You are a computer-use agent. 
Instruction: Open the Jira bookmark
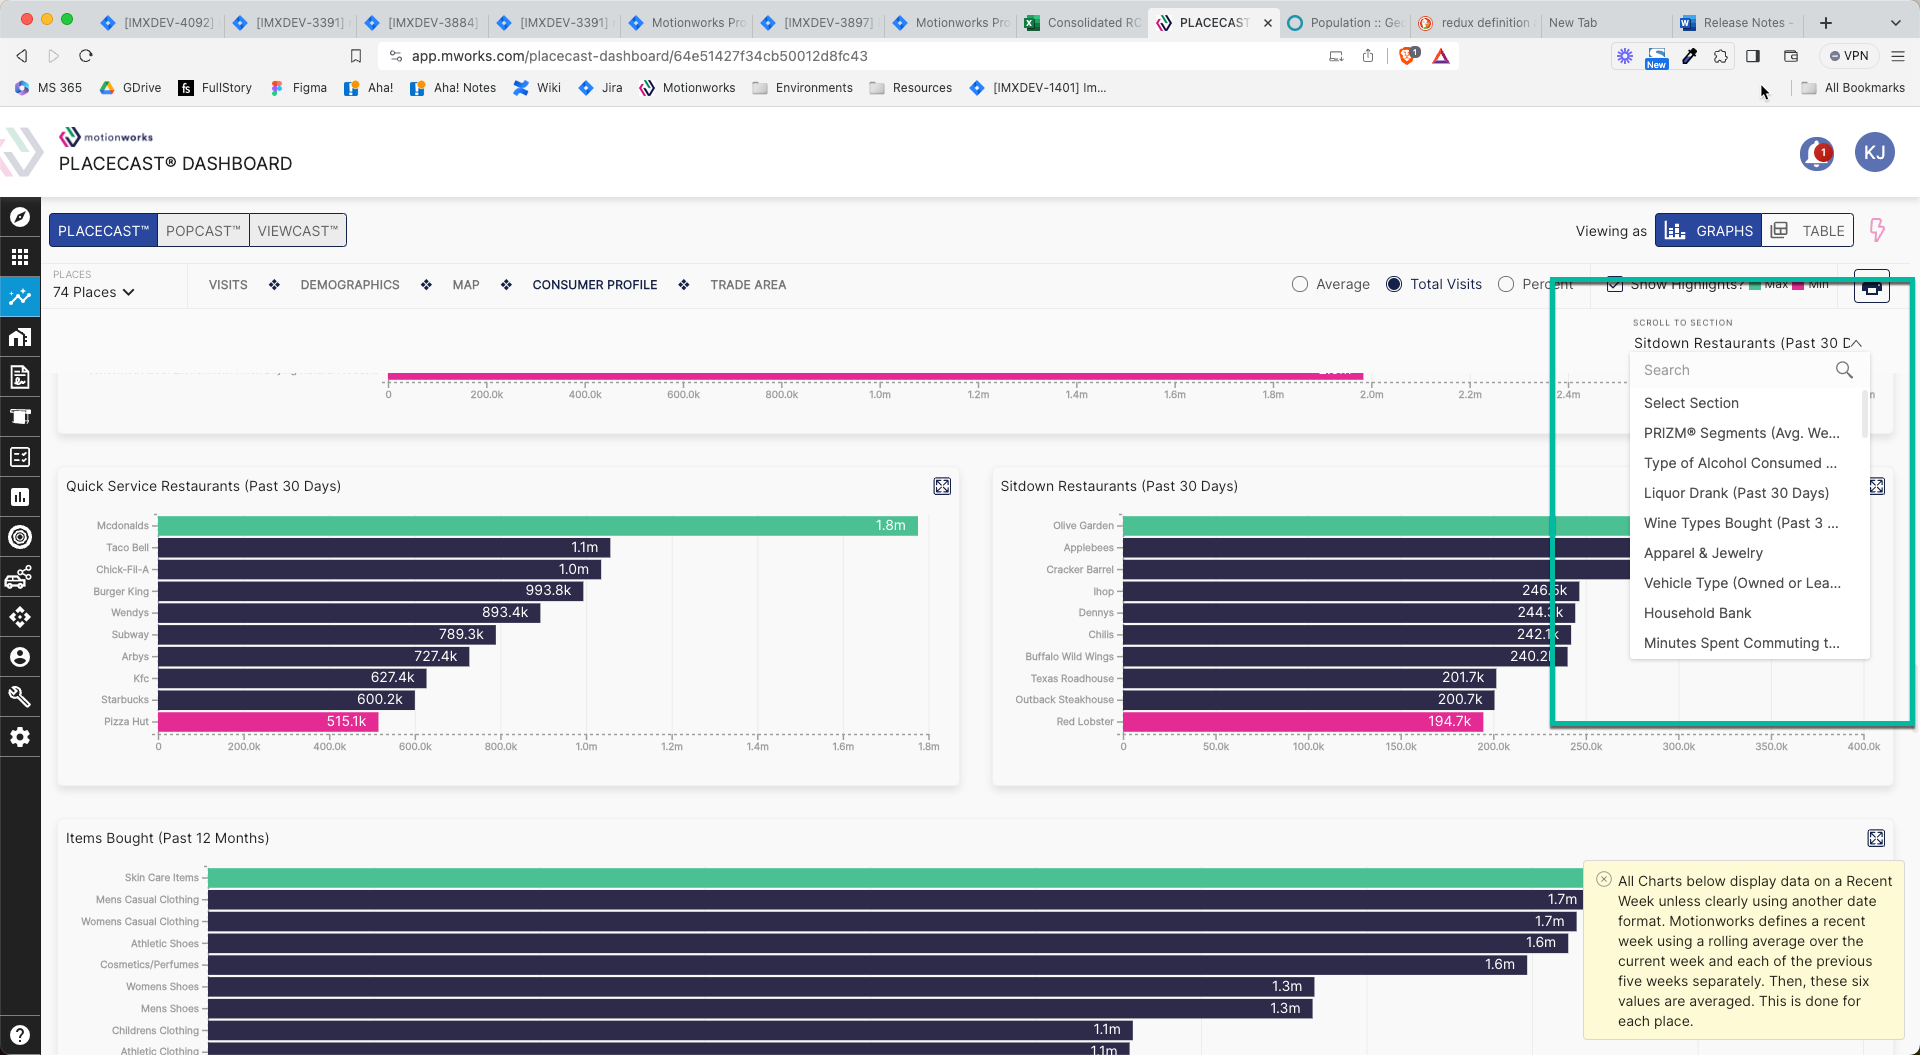tap(601, 88)
